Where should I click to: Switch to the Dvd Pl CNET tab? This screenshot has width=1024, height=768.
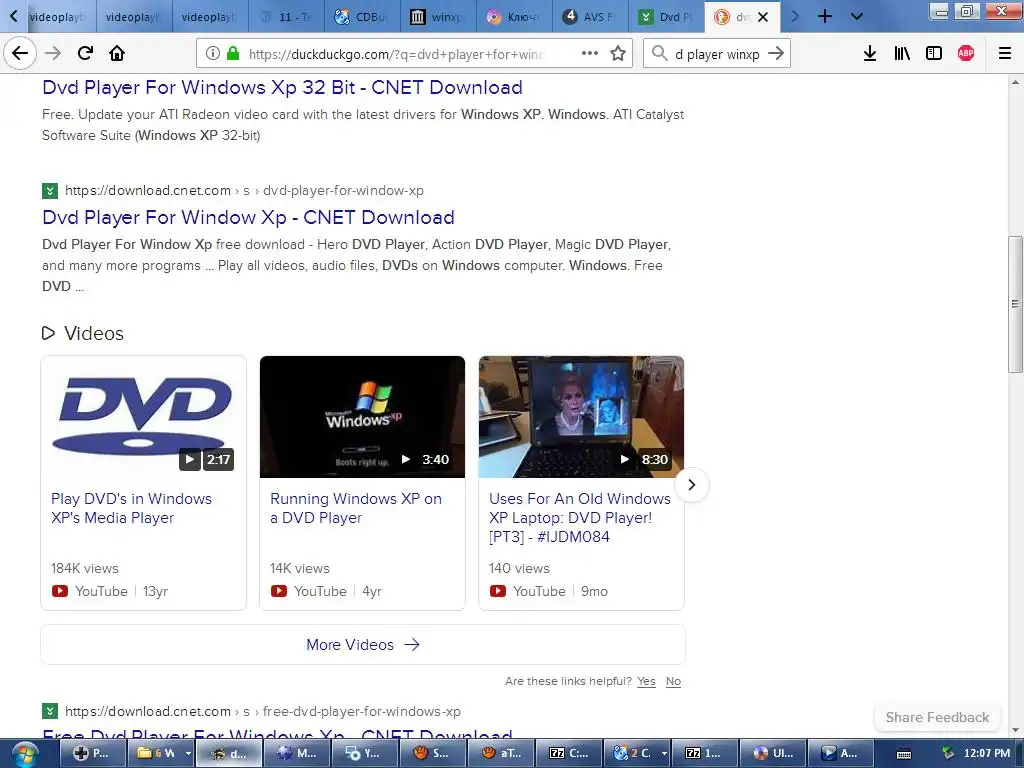point(665,17)
